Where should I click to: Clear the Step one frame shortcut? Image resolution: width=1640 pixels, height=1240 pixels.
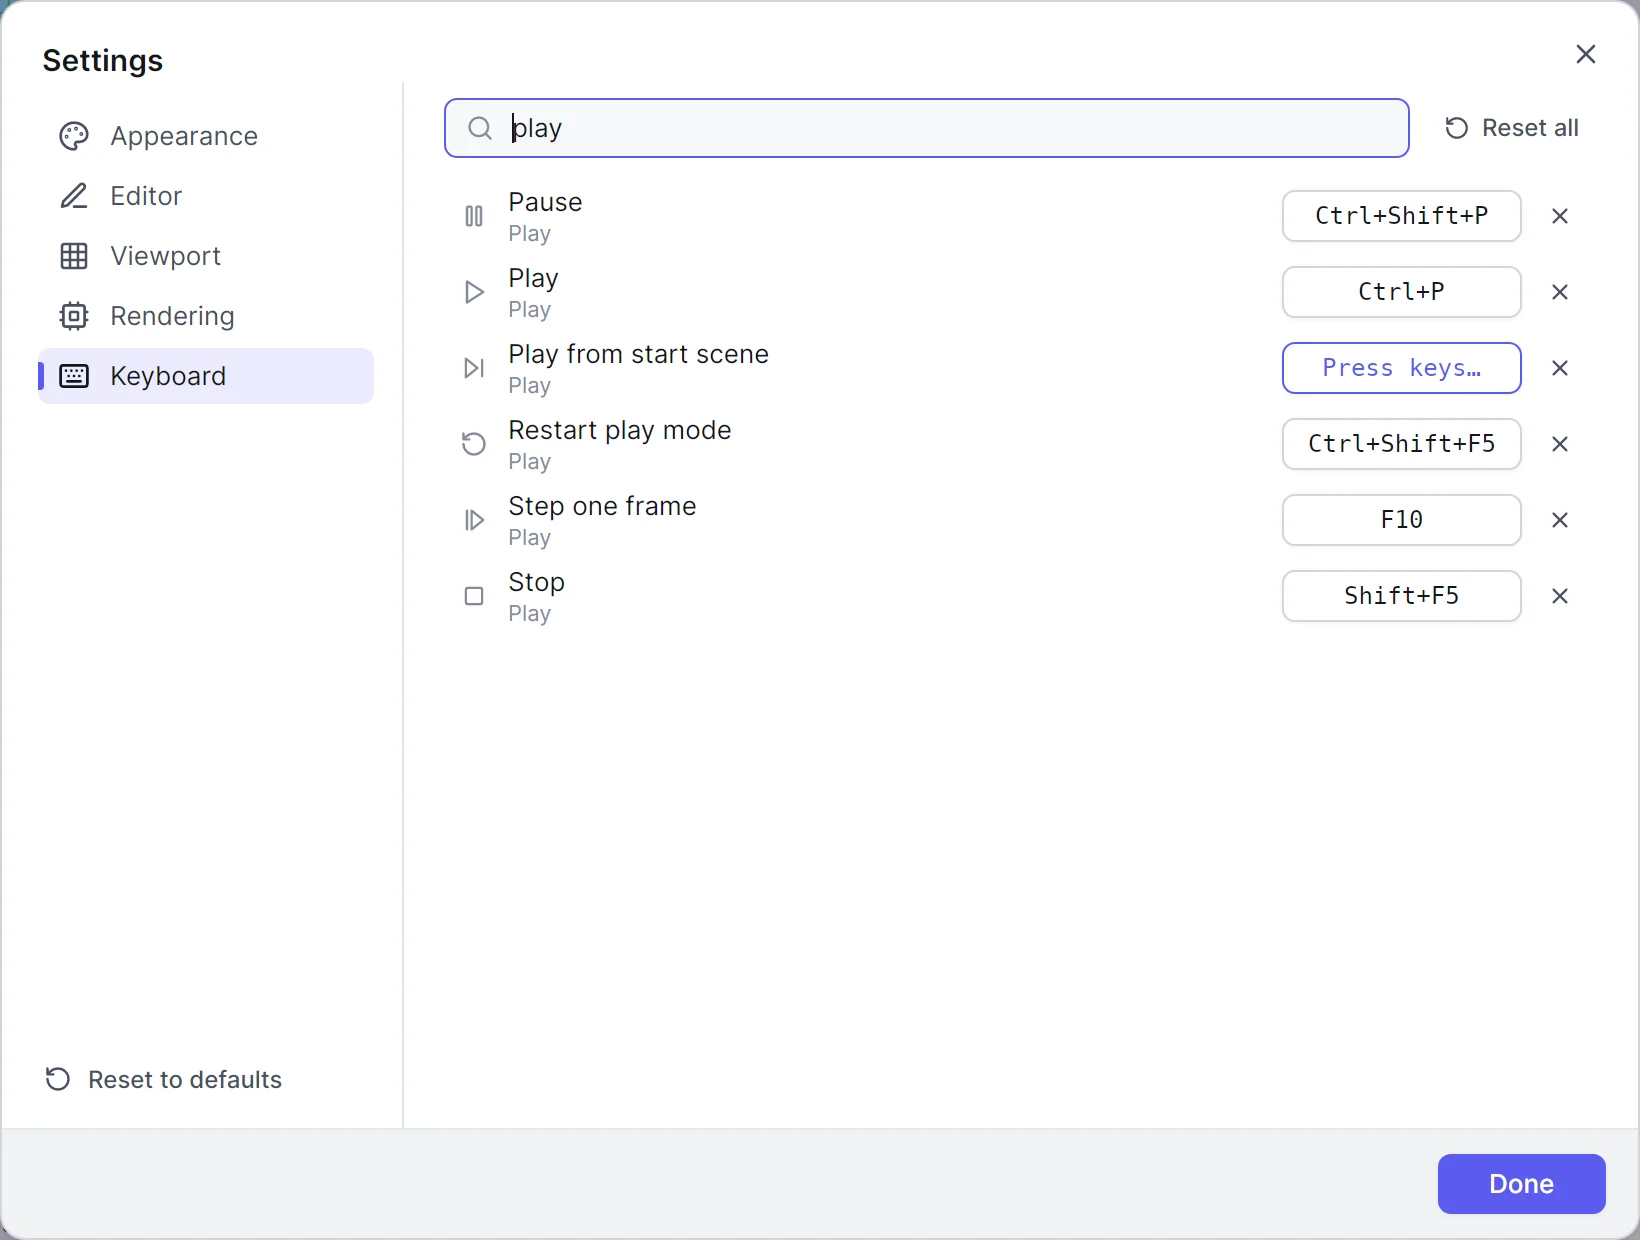click(1560, 520)
